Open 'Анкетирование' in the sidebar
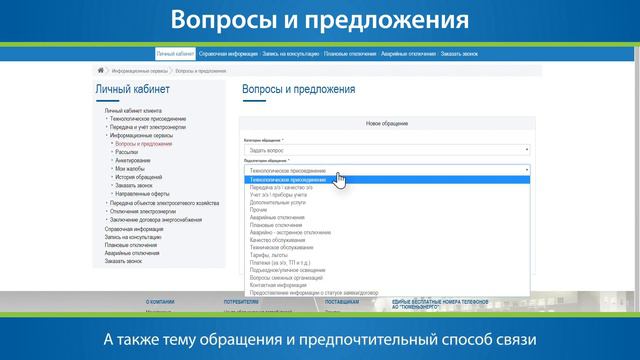Viewport: 640px width, 360px height. (133, 160)
